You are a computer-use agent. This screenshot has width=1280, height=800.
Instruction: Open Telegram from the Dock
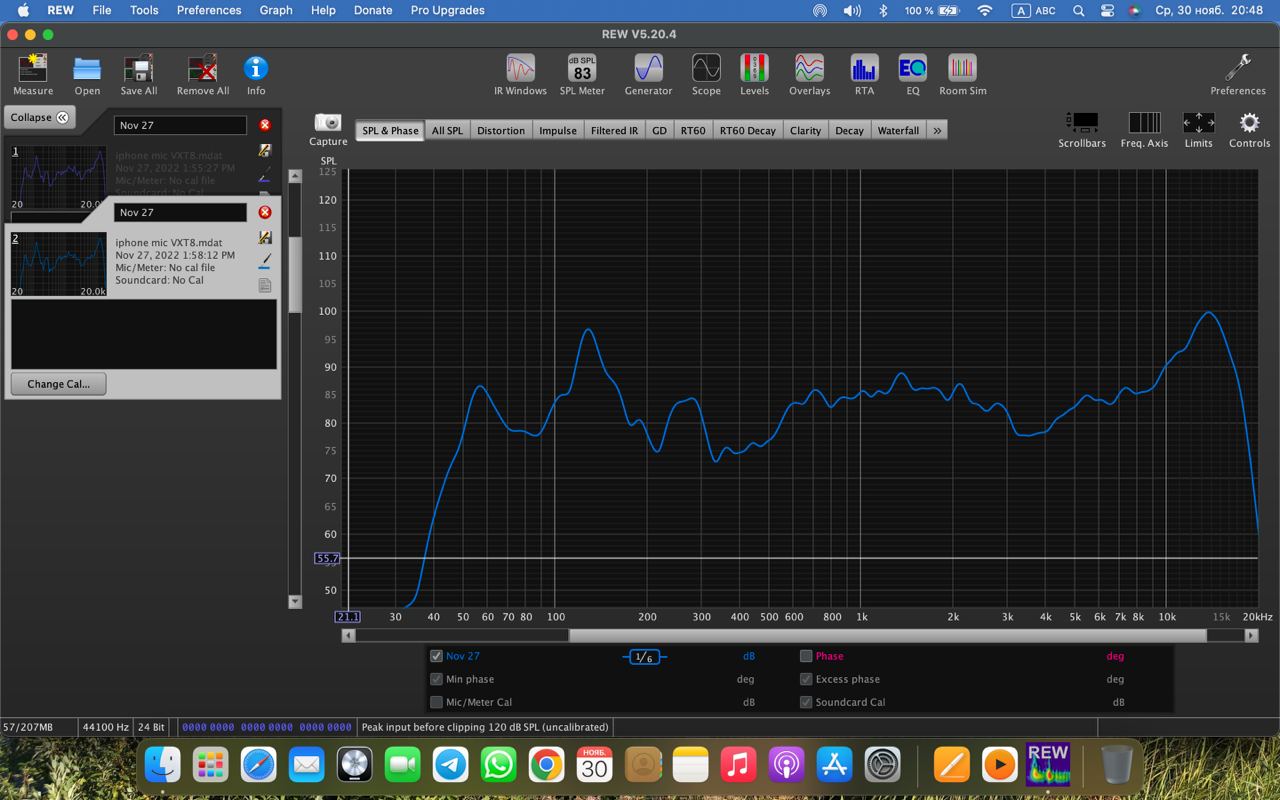click(x=451, y=765)
